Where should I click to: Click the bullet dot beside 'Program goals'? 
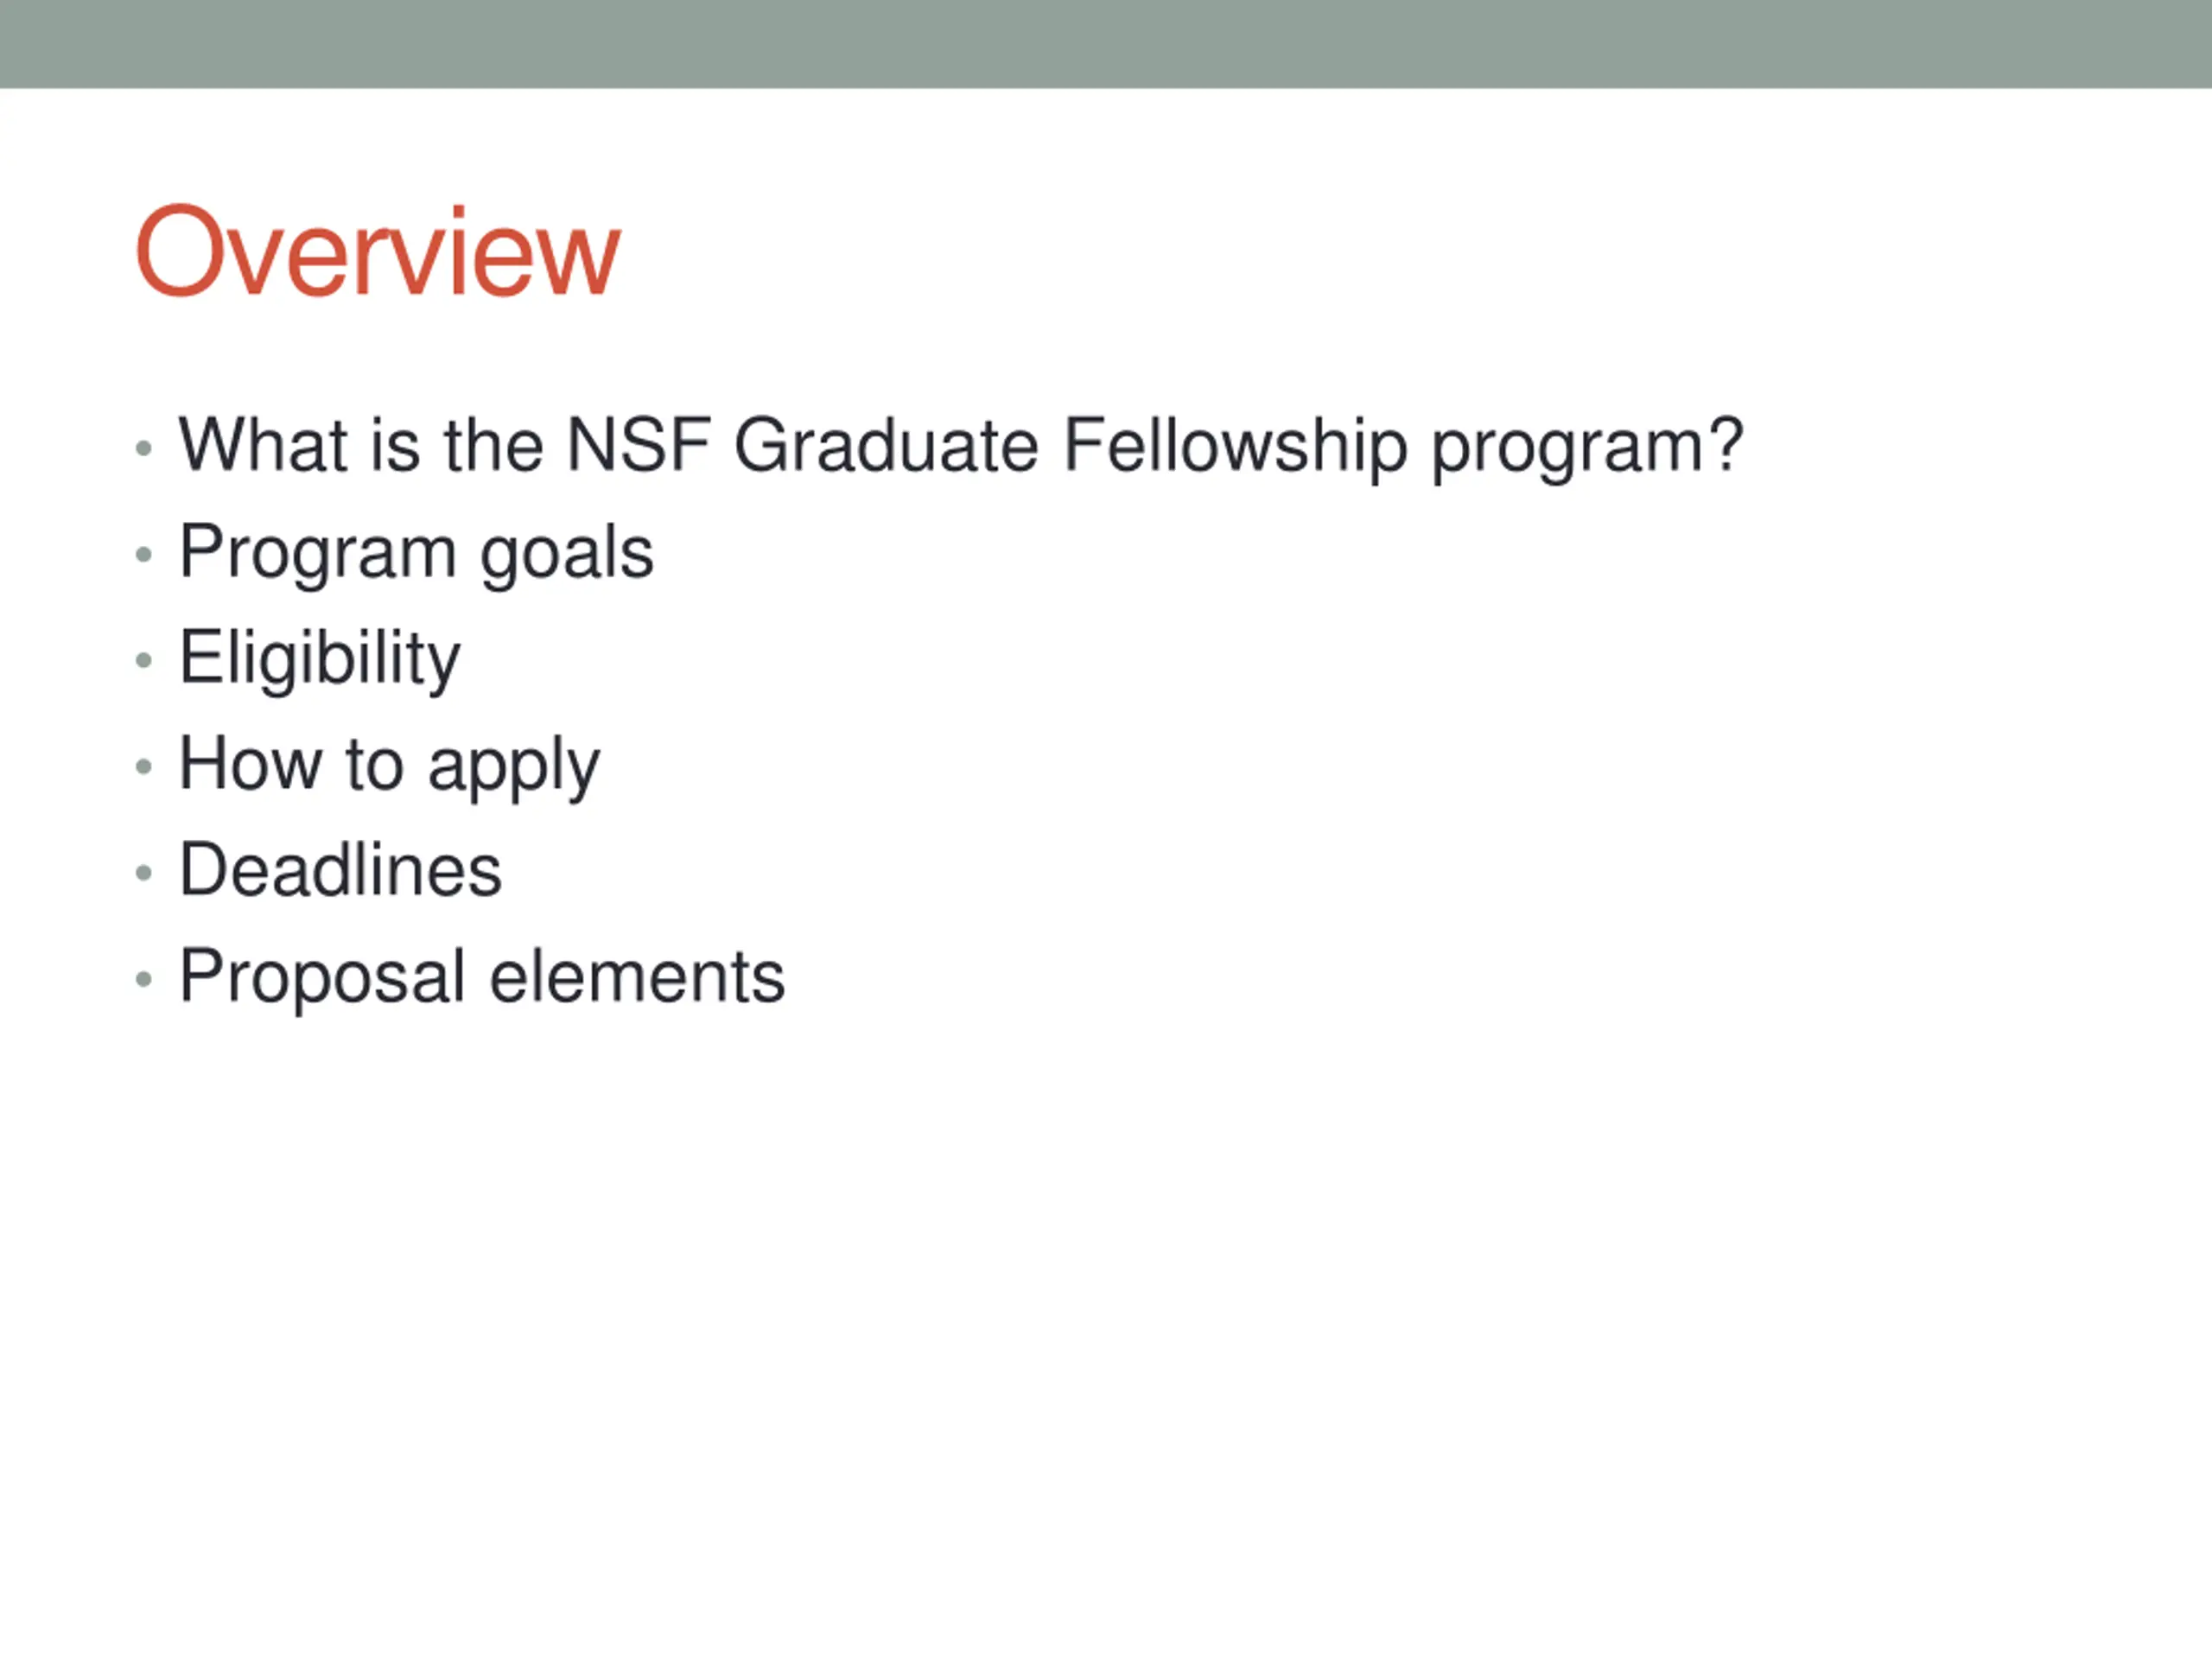[x=144, y=554]
